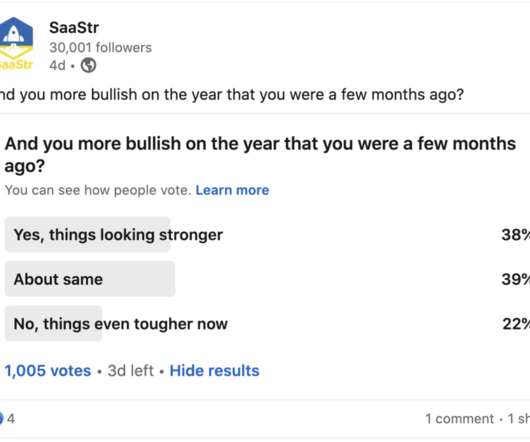The height and width of the screenshot is (442, 530).
Task: Open the share count link
Action: point(519,419)
